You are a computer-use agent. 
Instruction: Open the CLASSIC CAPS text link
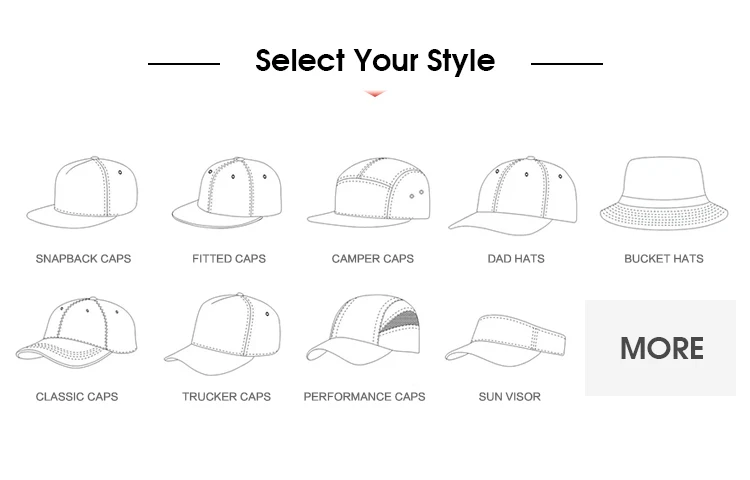(x=77, y=397)
